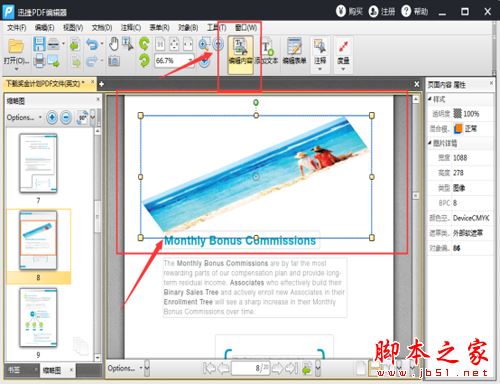500x384 pixels.
Task: Open the Object menu (对象)
Action: [188, 28]
